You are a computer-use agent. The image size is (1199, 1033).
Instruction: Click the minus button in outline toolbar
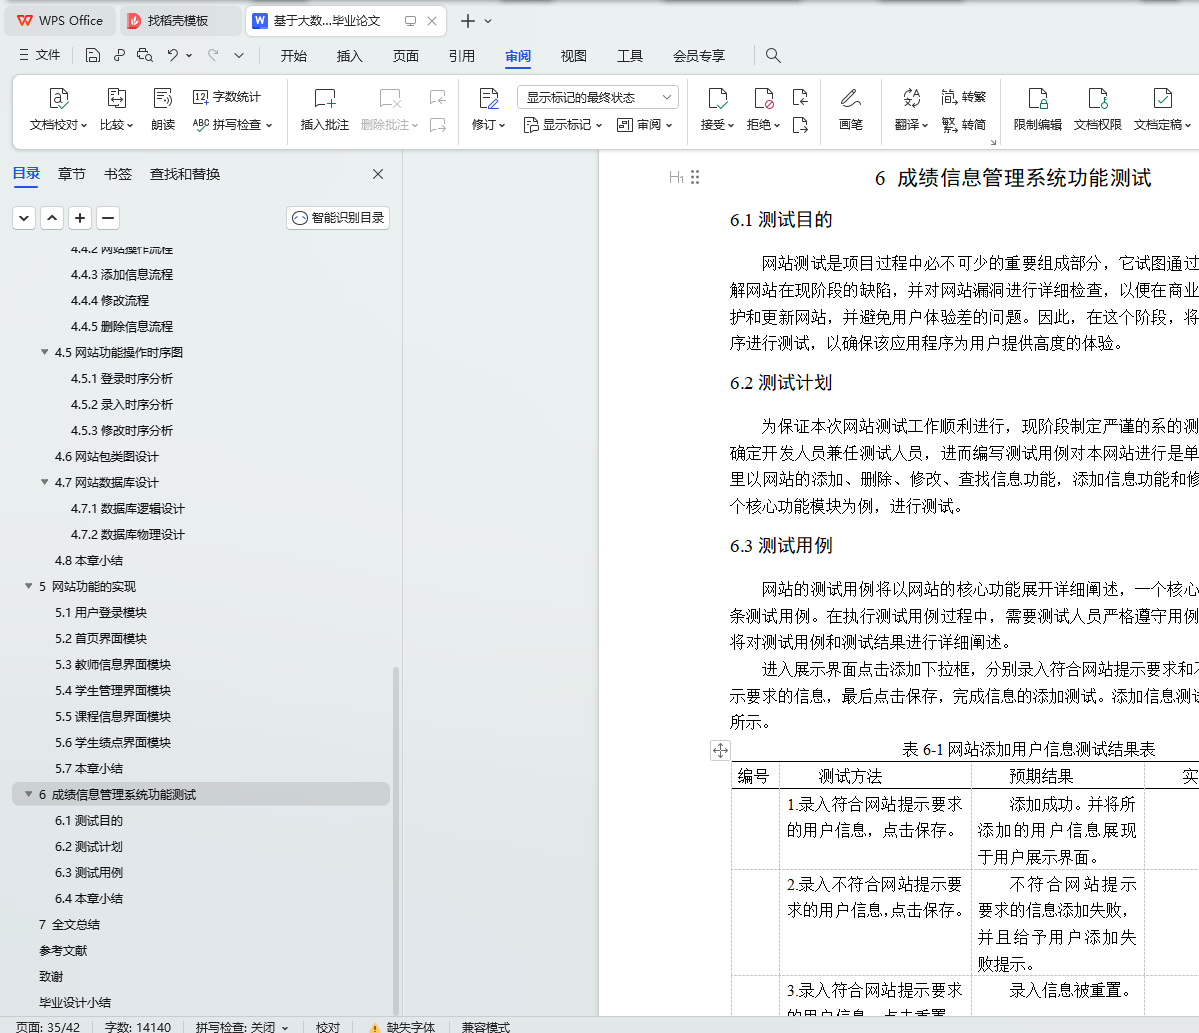[109, 218]
